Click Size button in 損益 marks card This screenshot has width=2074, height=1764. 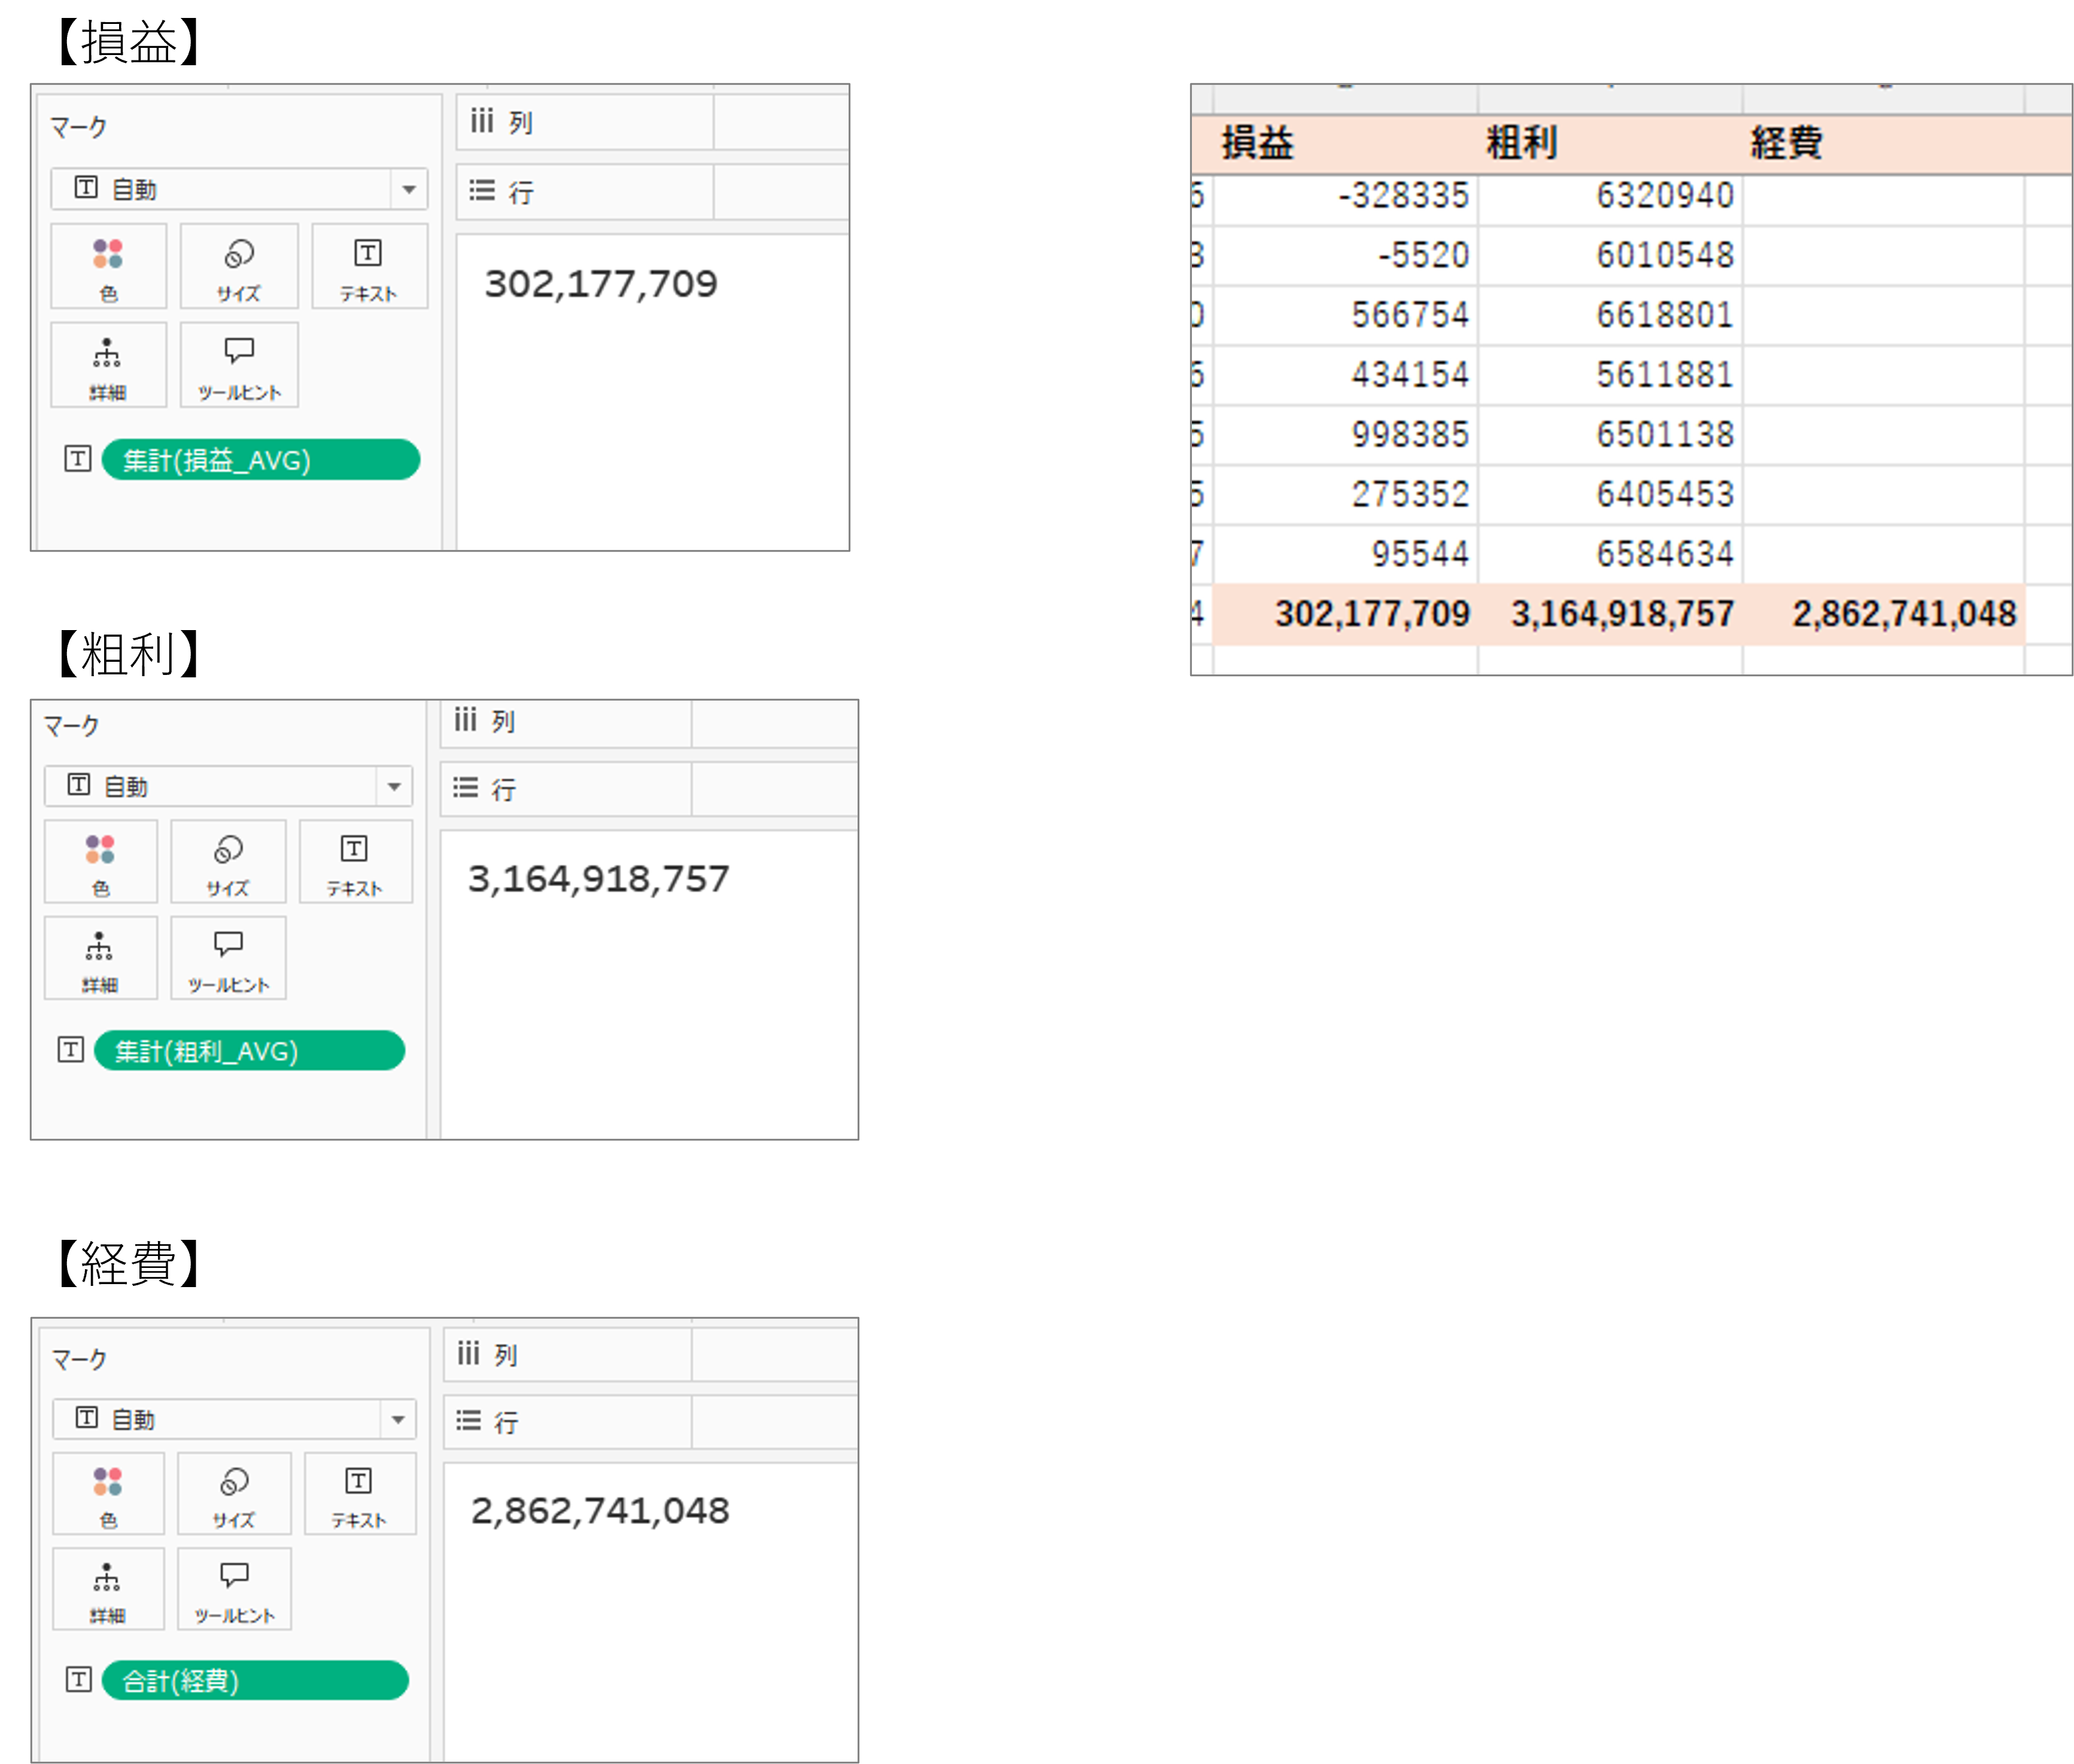pyautogui.click(x=238, y=266)
